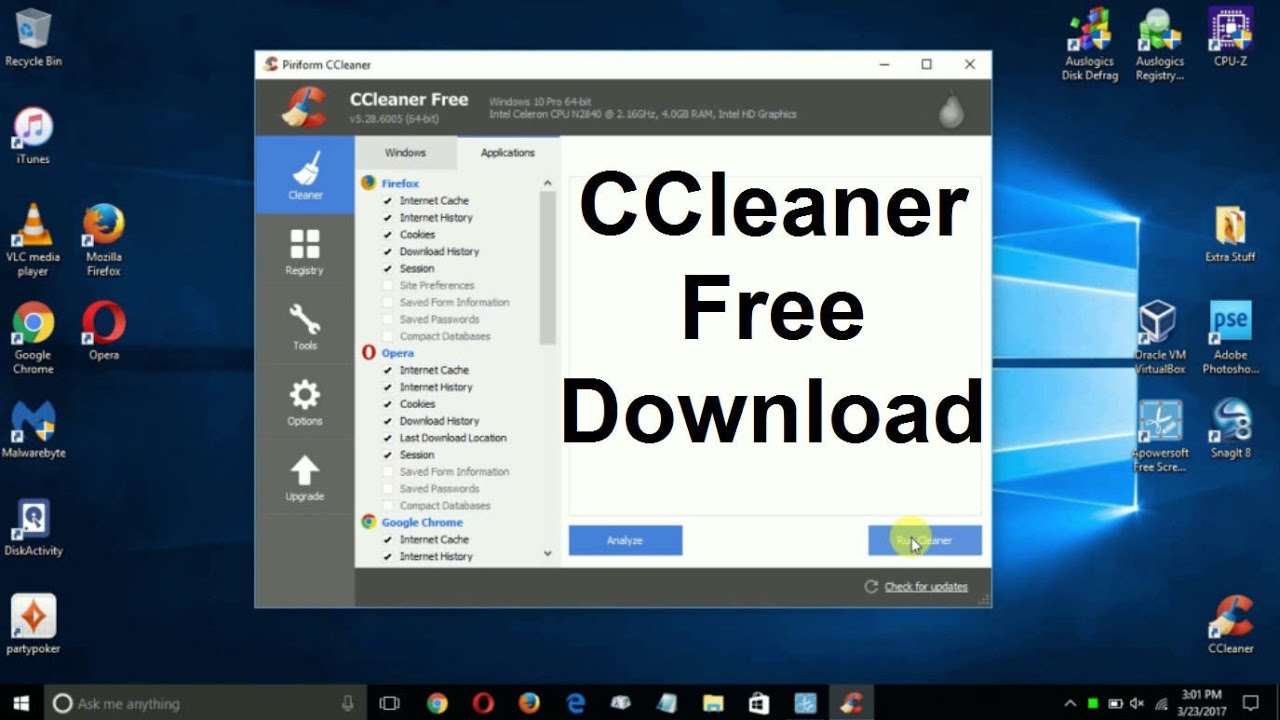Select the Recycle Bin desktop icon

pyautogui.click(x=33, y=37)
